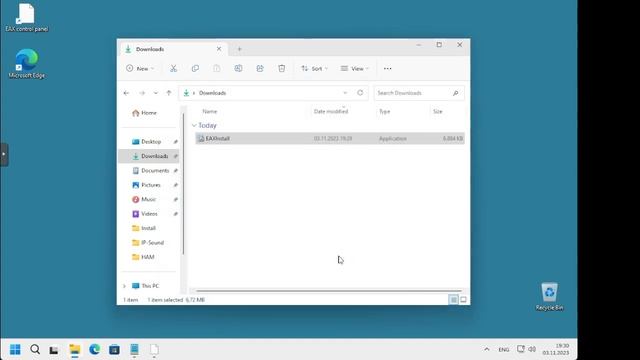
Task: Open the HAM folder in sidebar
Action: 143,257
